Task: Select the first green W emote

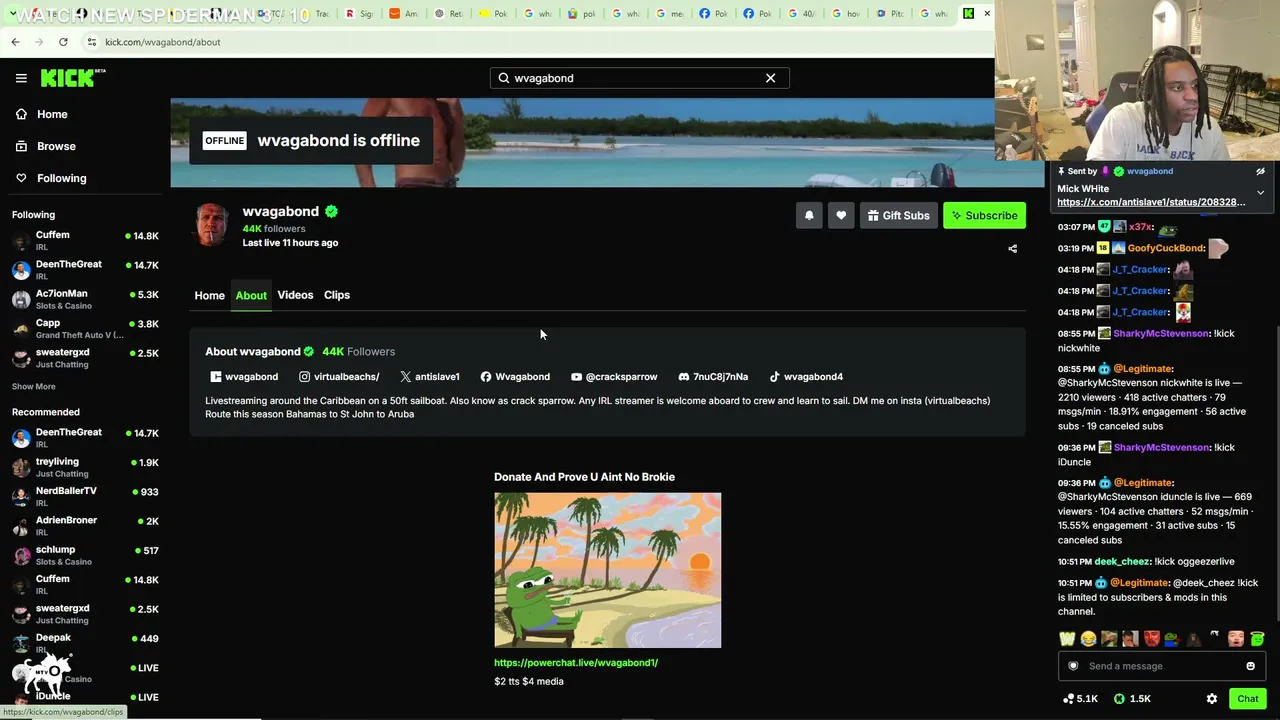Action: [1067, 639]
